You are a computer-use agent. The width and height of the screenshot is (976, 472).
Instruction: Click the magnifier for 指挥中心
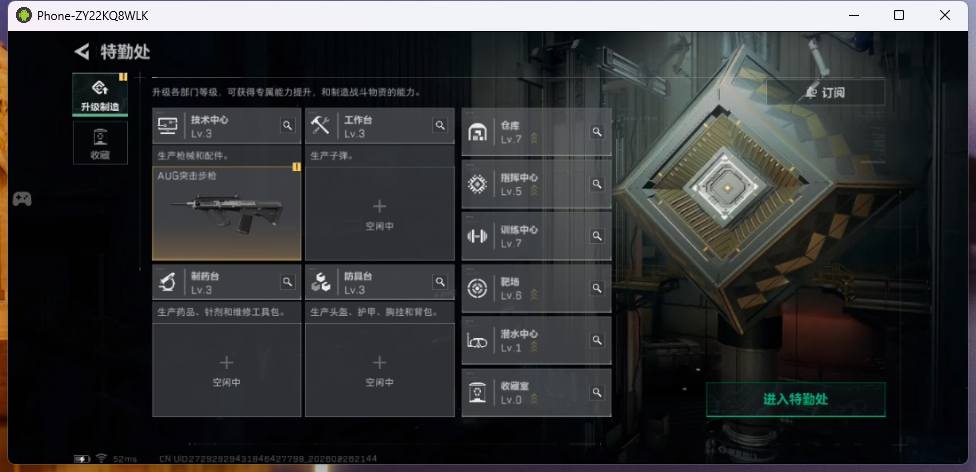click(x=597, y=184)
